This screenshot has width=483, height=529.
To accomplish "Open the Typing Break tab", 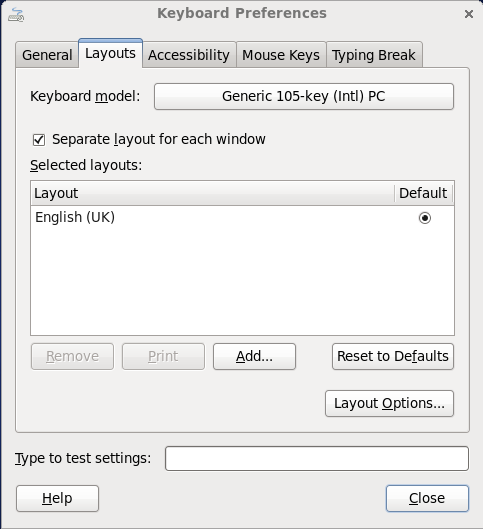I will pyautogui.click(x=374, y=55).
